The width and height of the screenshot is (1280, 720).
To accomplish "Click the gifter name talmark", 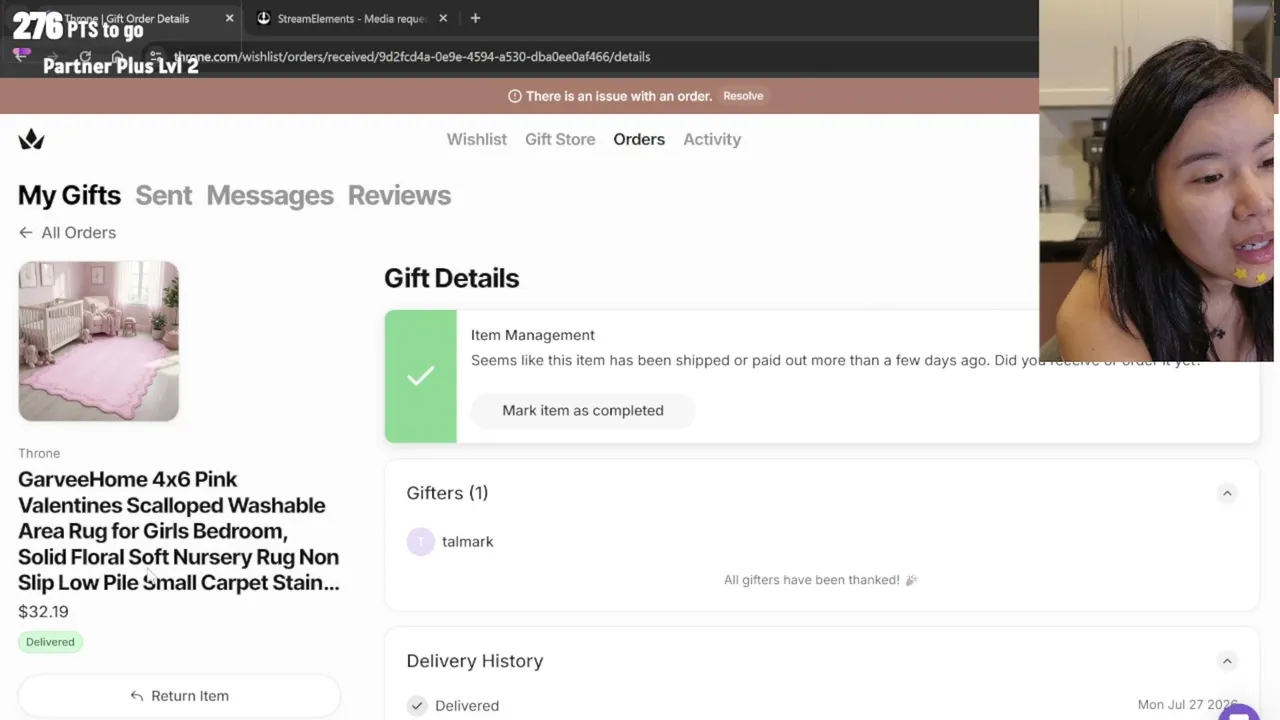I will click(468, 541).
